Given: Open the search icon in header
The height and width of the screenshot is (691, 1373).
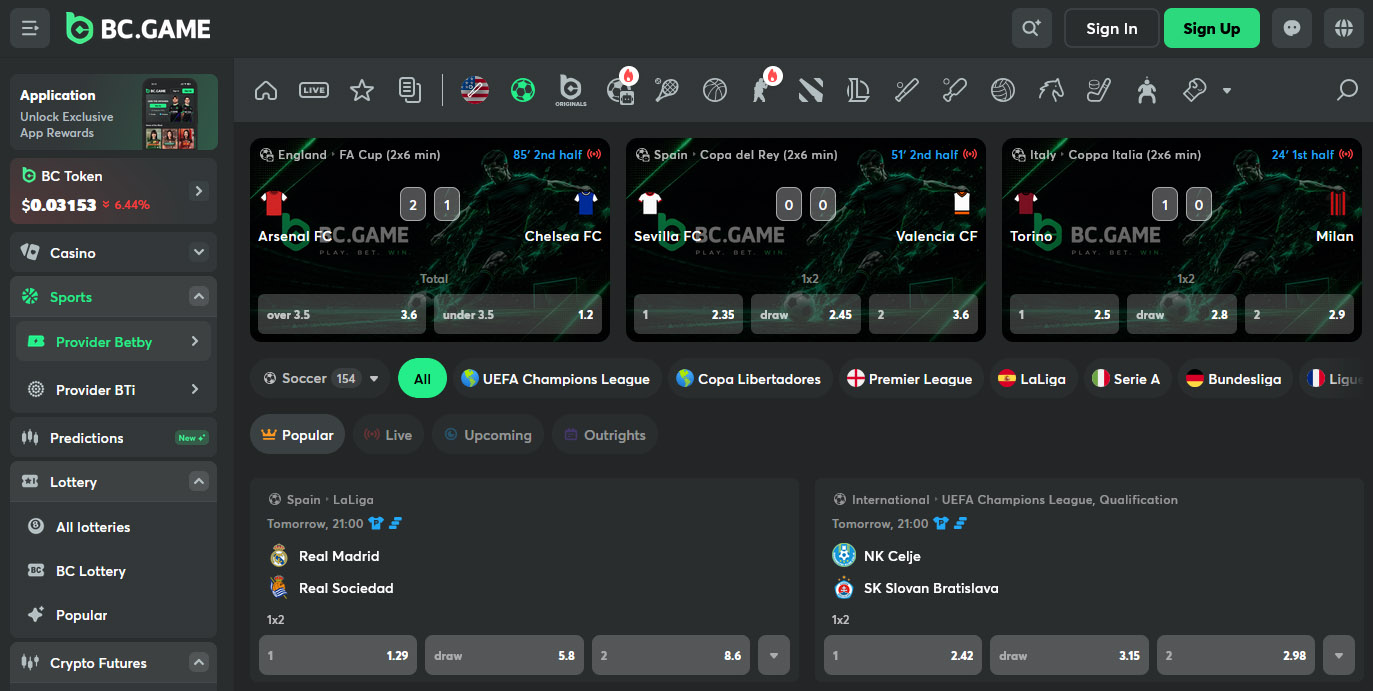Looking at the screenshot, I should point(1031,28).
